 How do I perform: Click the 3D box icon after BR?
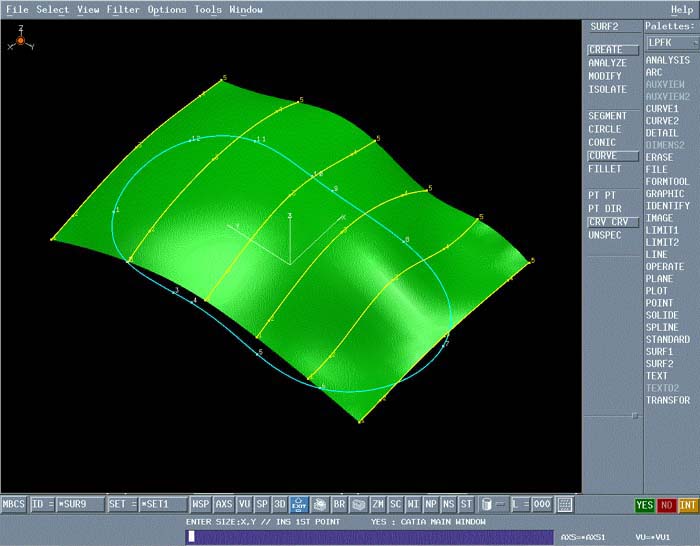pyautogui.click(x=359, y=504)
